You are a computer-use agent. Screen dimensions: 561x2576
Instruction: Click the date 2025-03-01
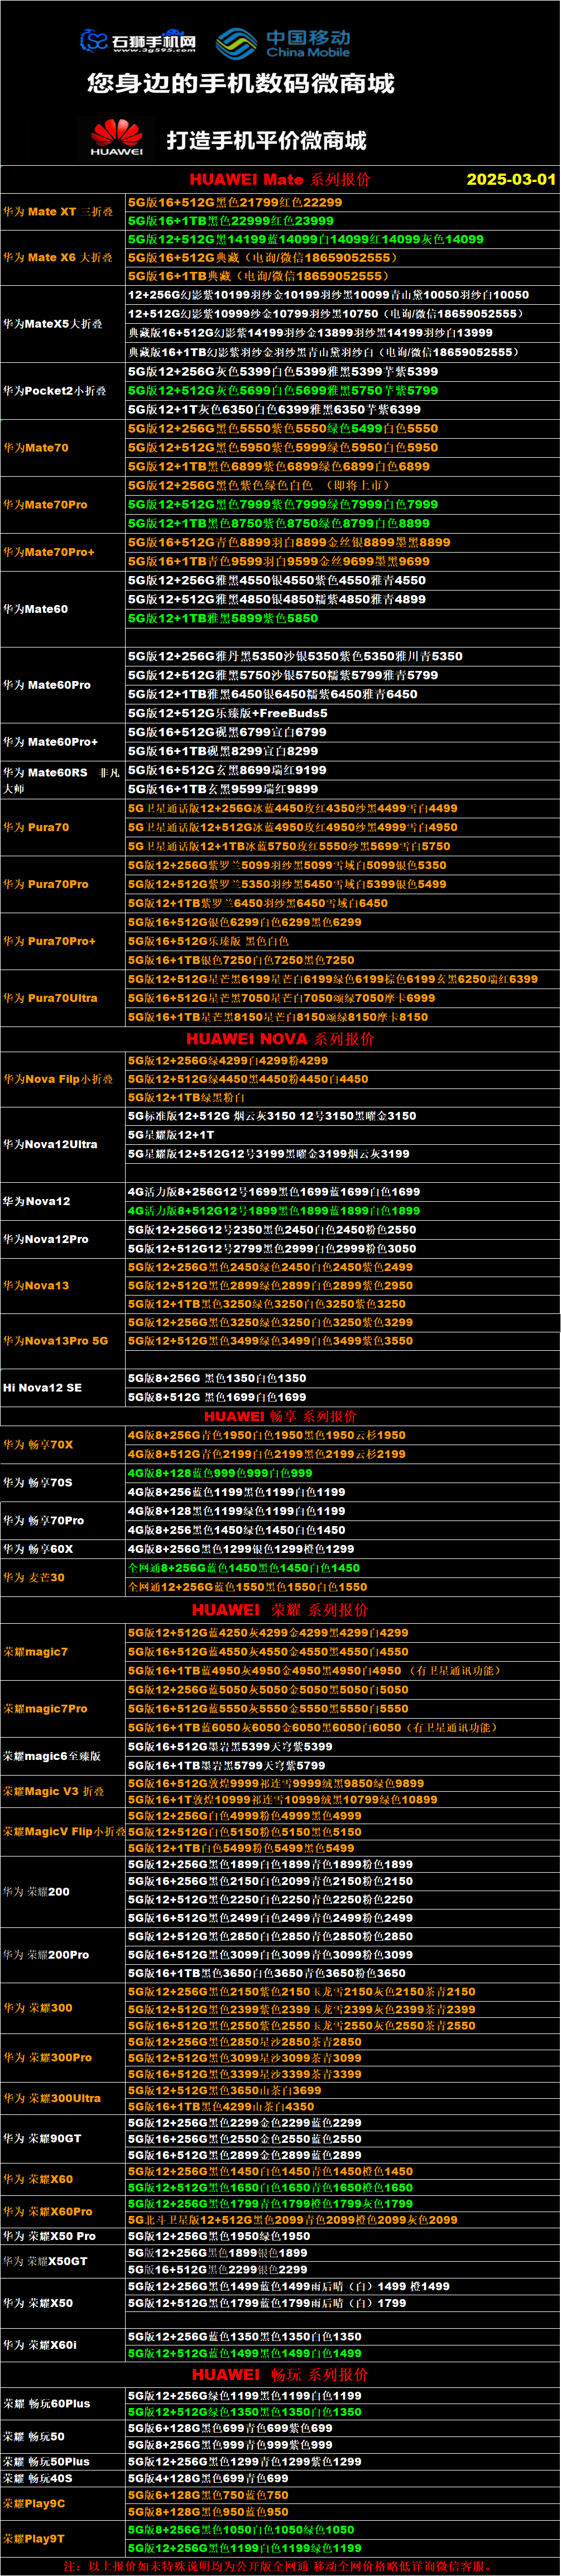click(511, 179)
